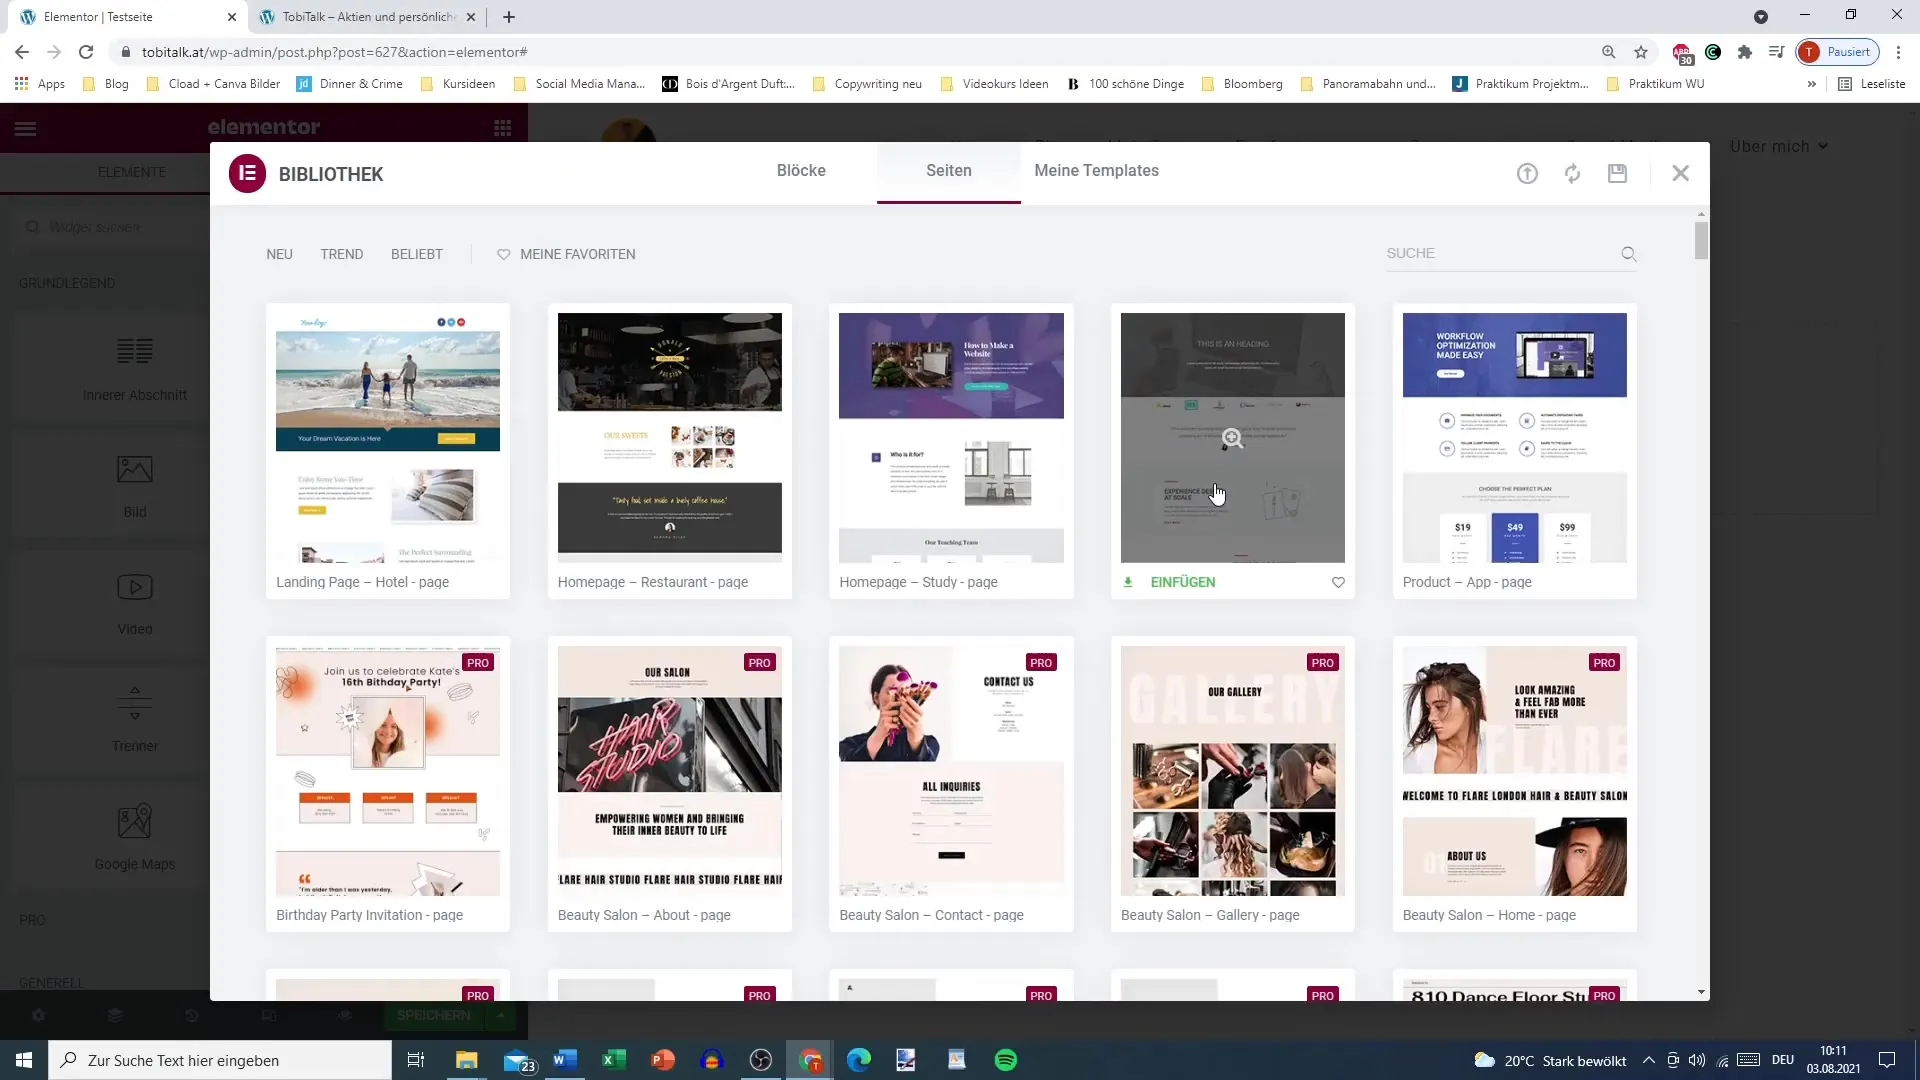This screenshot has width=1920, height=1080.
Task: Switch to the Seiten tab
Action: (948, 171)
